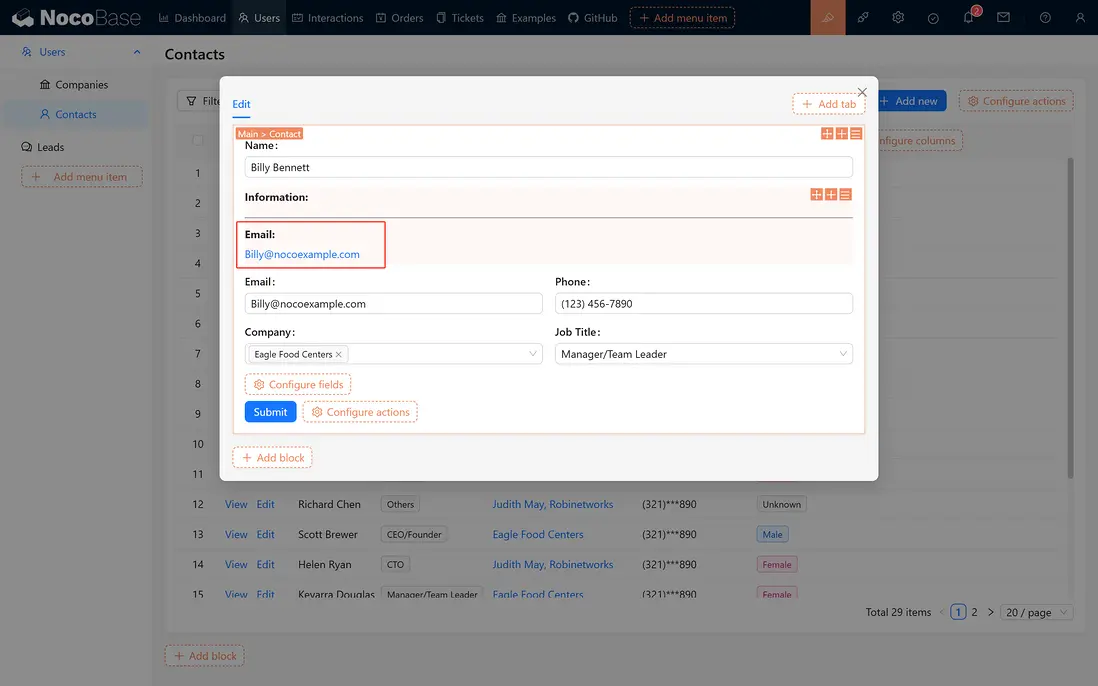
Task: Go to next page arrow
Action: point(990,612)
